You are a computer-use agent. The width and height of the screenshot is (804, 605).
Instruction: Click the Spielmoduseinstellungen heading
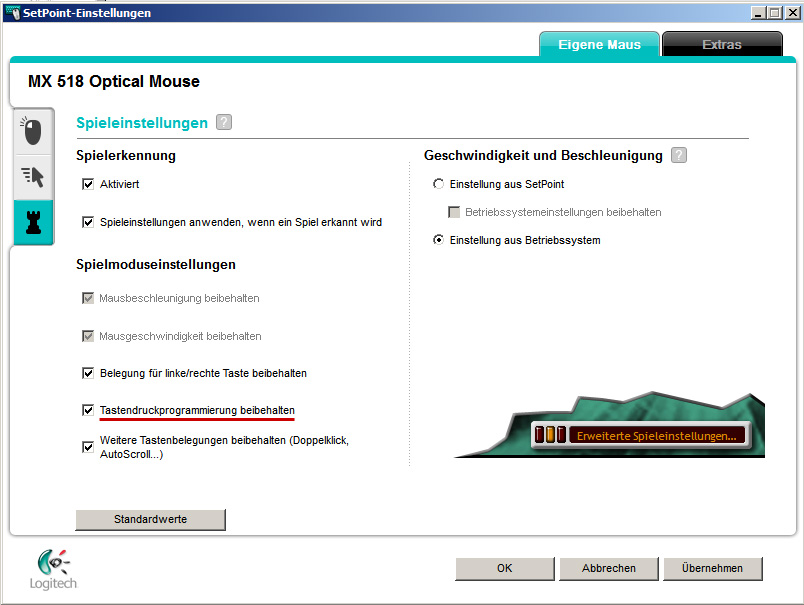tap(156, 265)
